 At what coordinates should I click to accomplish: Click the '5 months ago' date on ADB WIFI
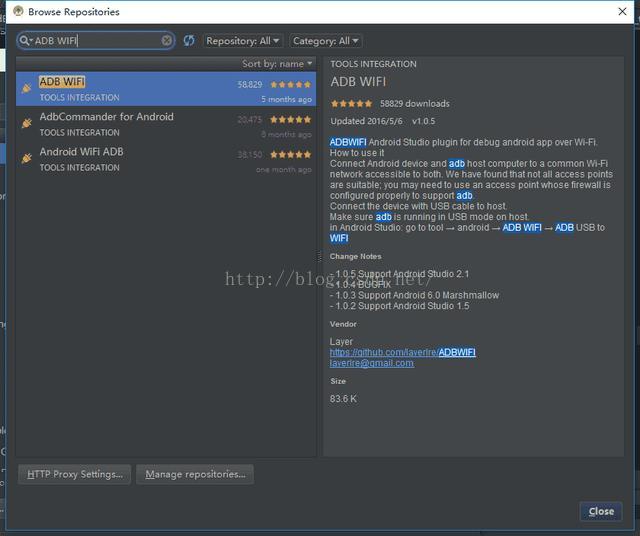pos(286,99)
